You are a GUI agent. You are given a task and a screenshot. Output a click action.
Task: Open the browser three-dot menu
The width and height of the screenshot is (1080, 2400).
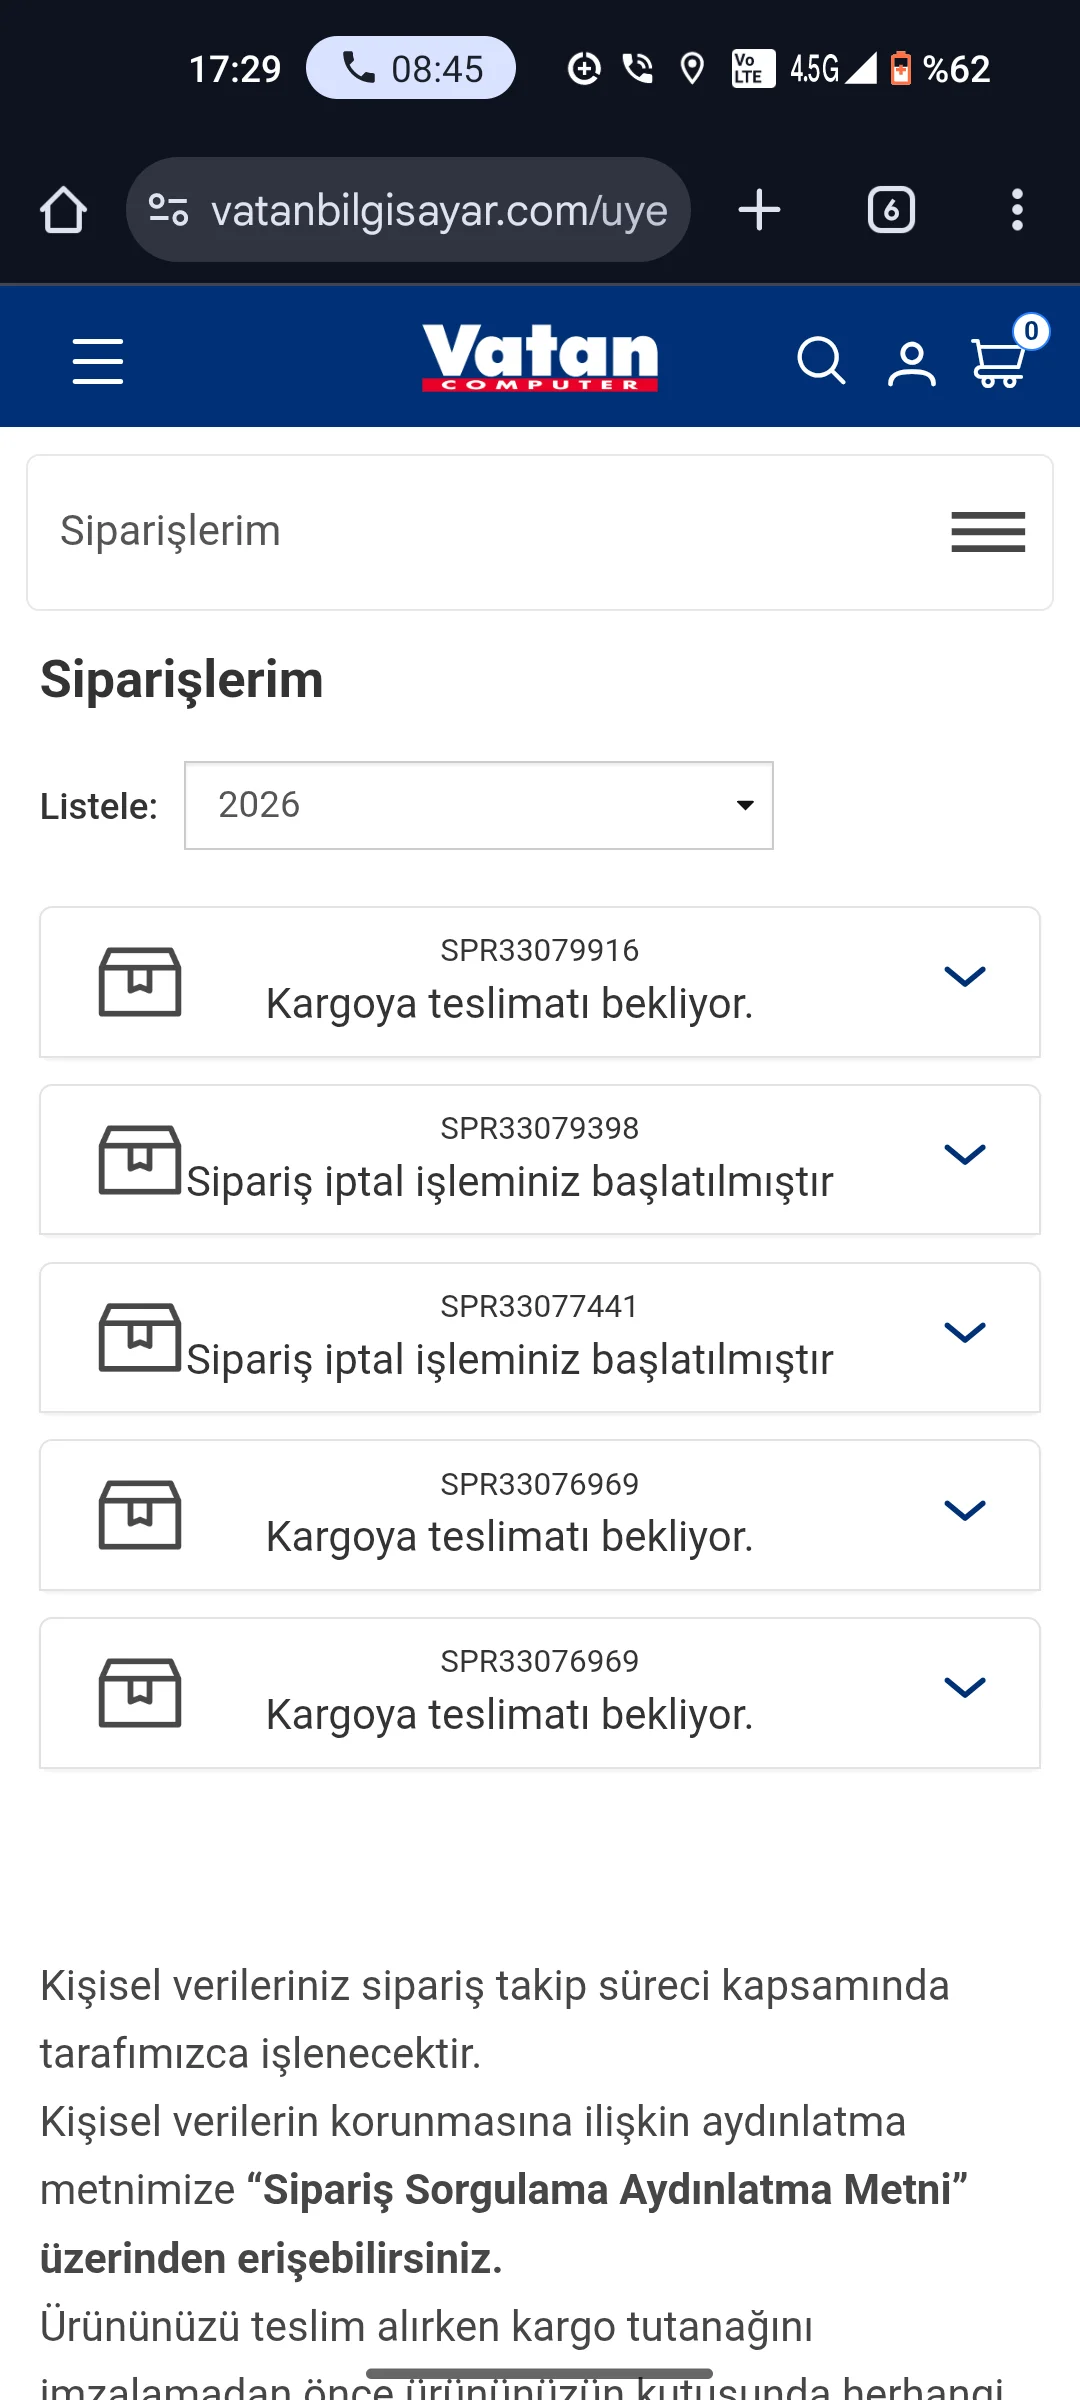(x=1017, y=210)
